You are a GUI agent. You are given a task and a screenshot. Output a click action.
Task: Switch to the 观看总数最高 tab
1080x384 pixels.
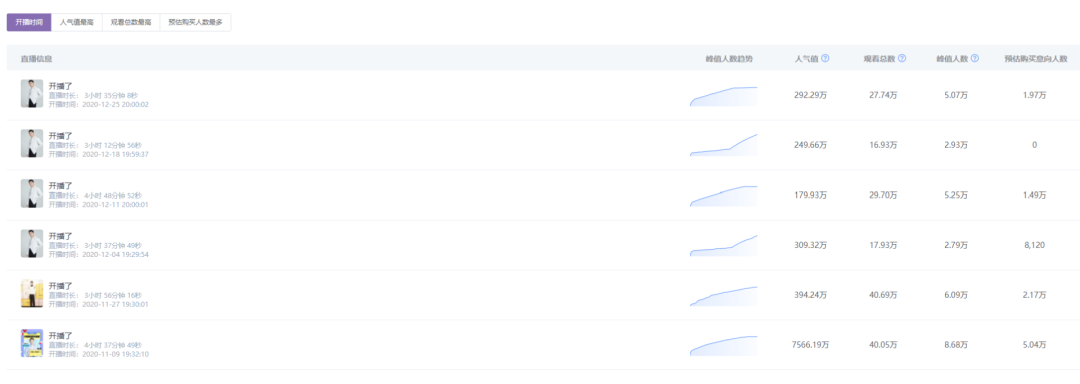[131, 22]
